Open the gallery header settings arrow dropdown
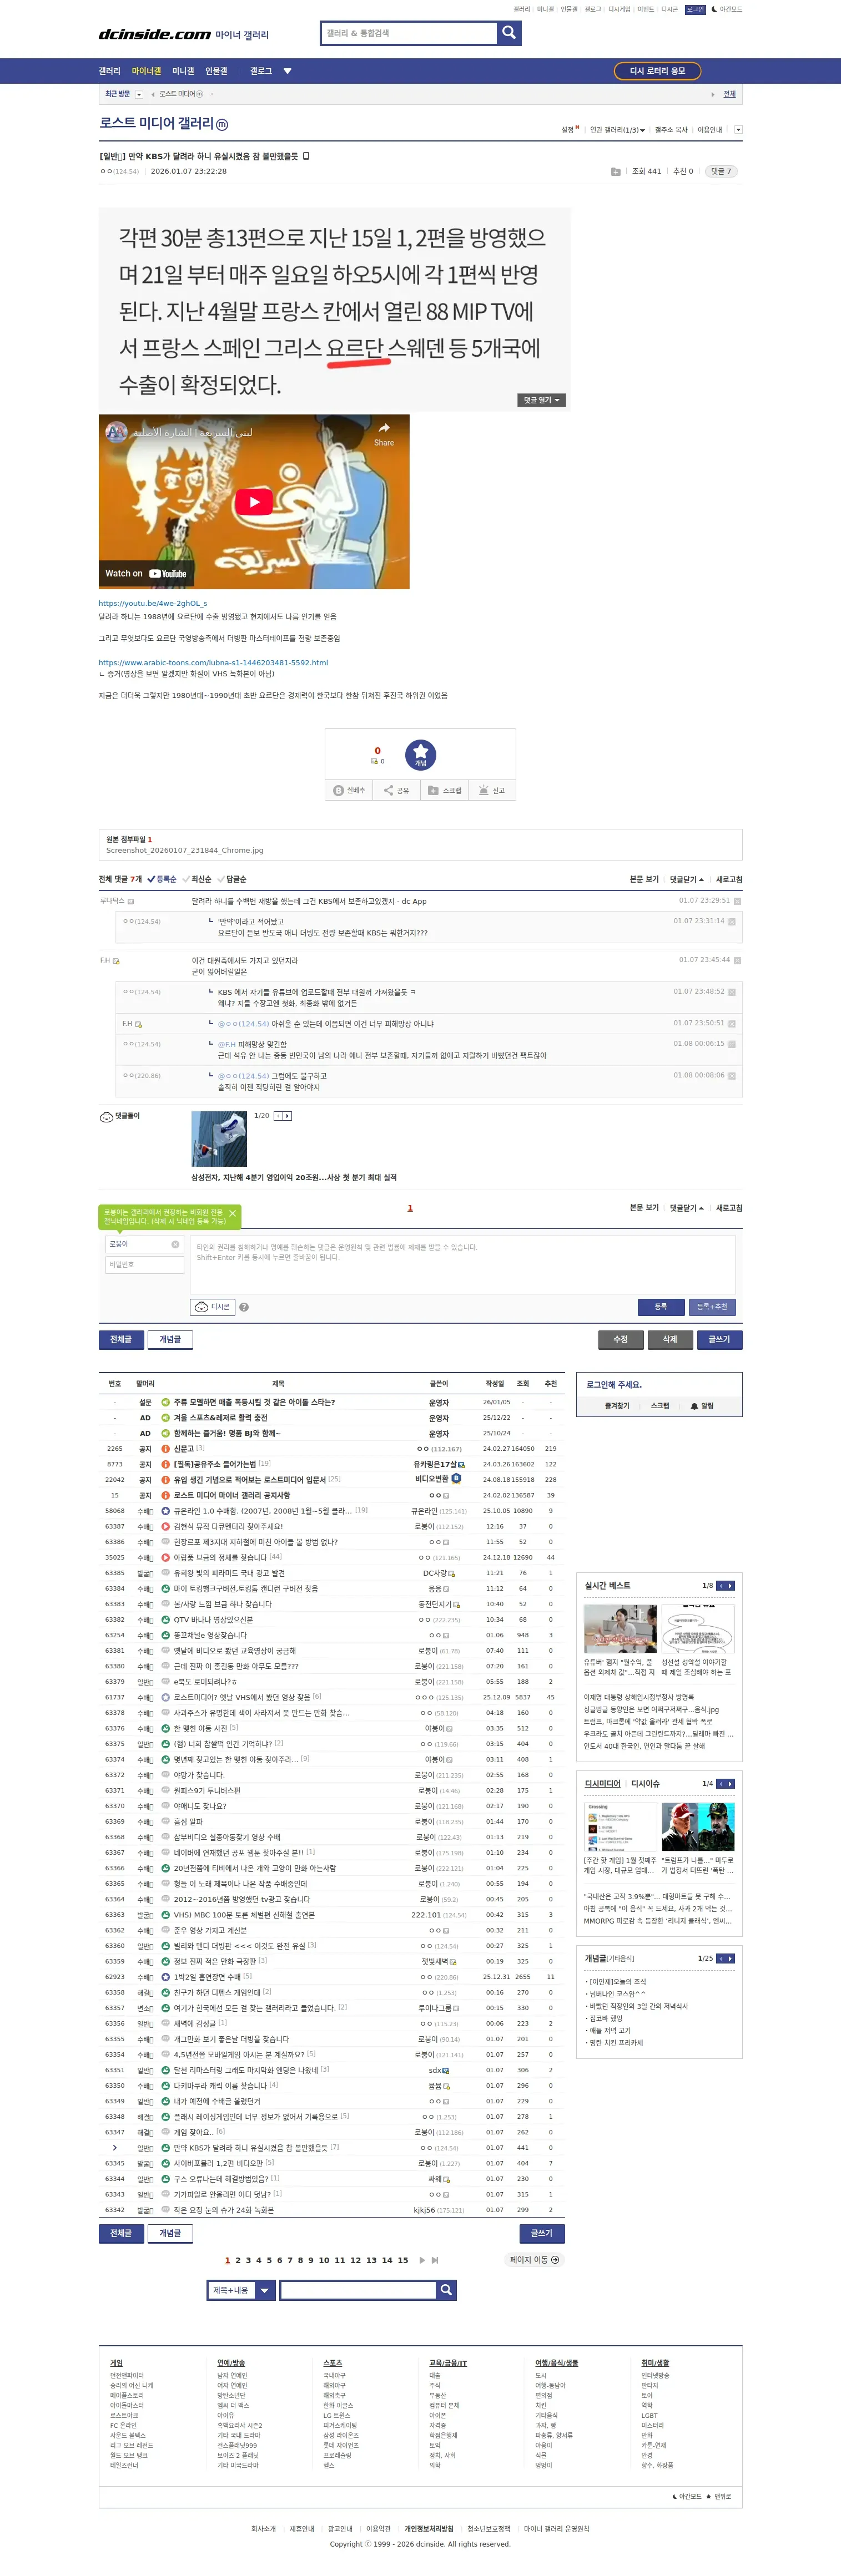Screen dimensions: 841x2576 [x=738, y=130]
